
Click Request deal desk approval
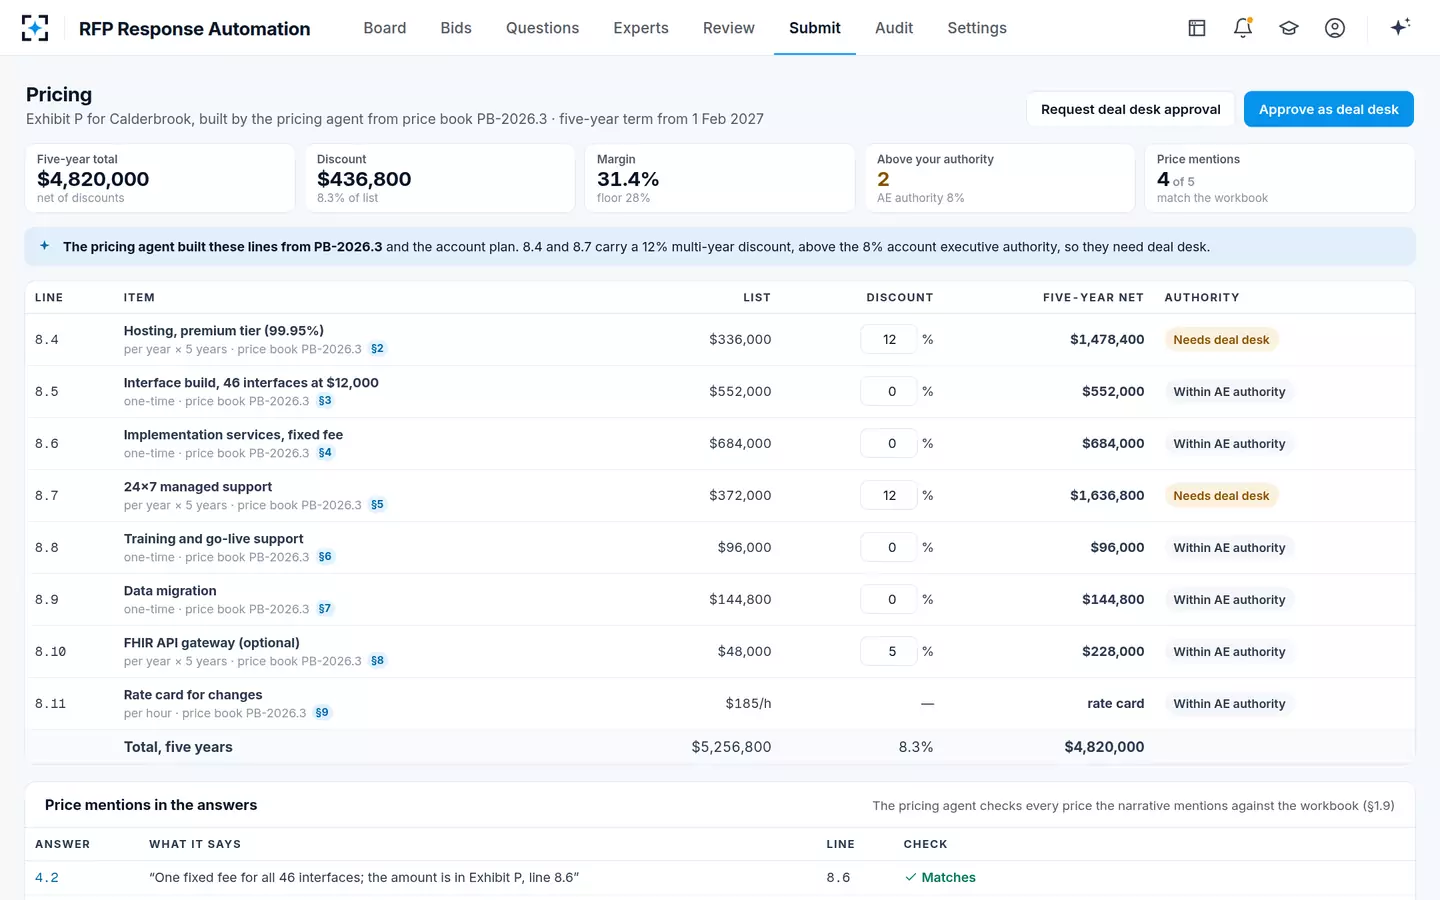[1131, 109]
